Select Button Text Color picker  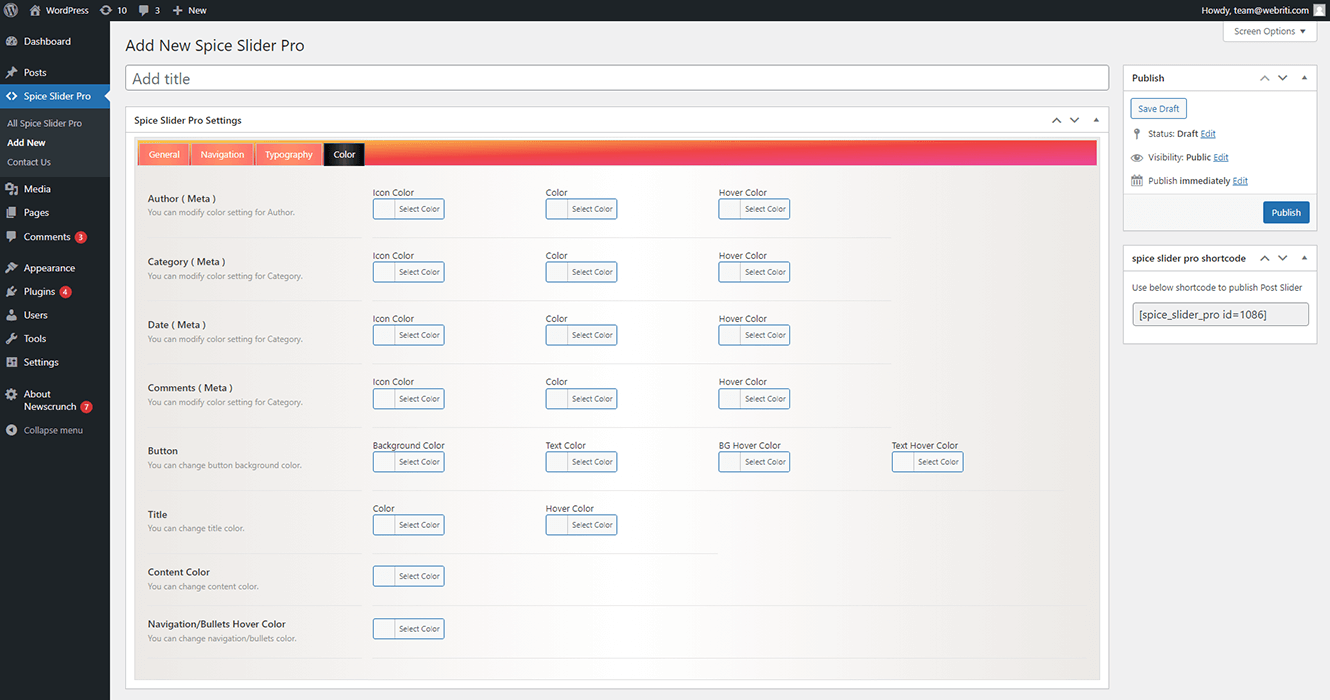(581, 462)
